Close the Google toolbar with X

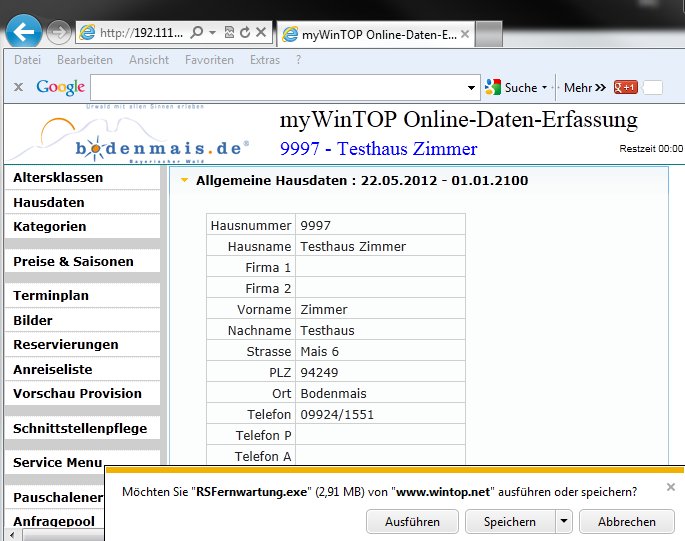coord(18,87)
